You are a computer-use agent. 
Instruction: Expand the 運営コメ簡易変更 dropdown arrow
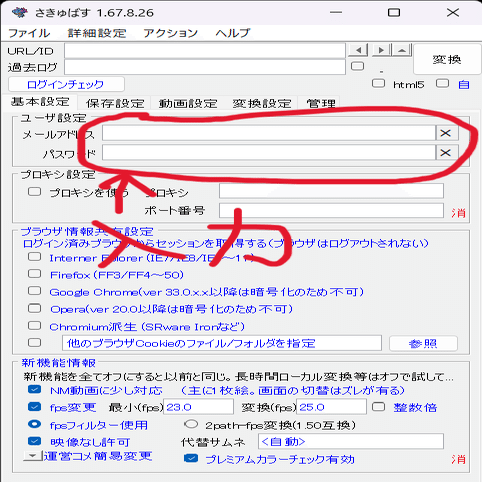[x=33, y=455]
